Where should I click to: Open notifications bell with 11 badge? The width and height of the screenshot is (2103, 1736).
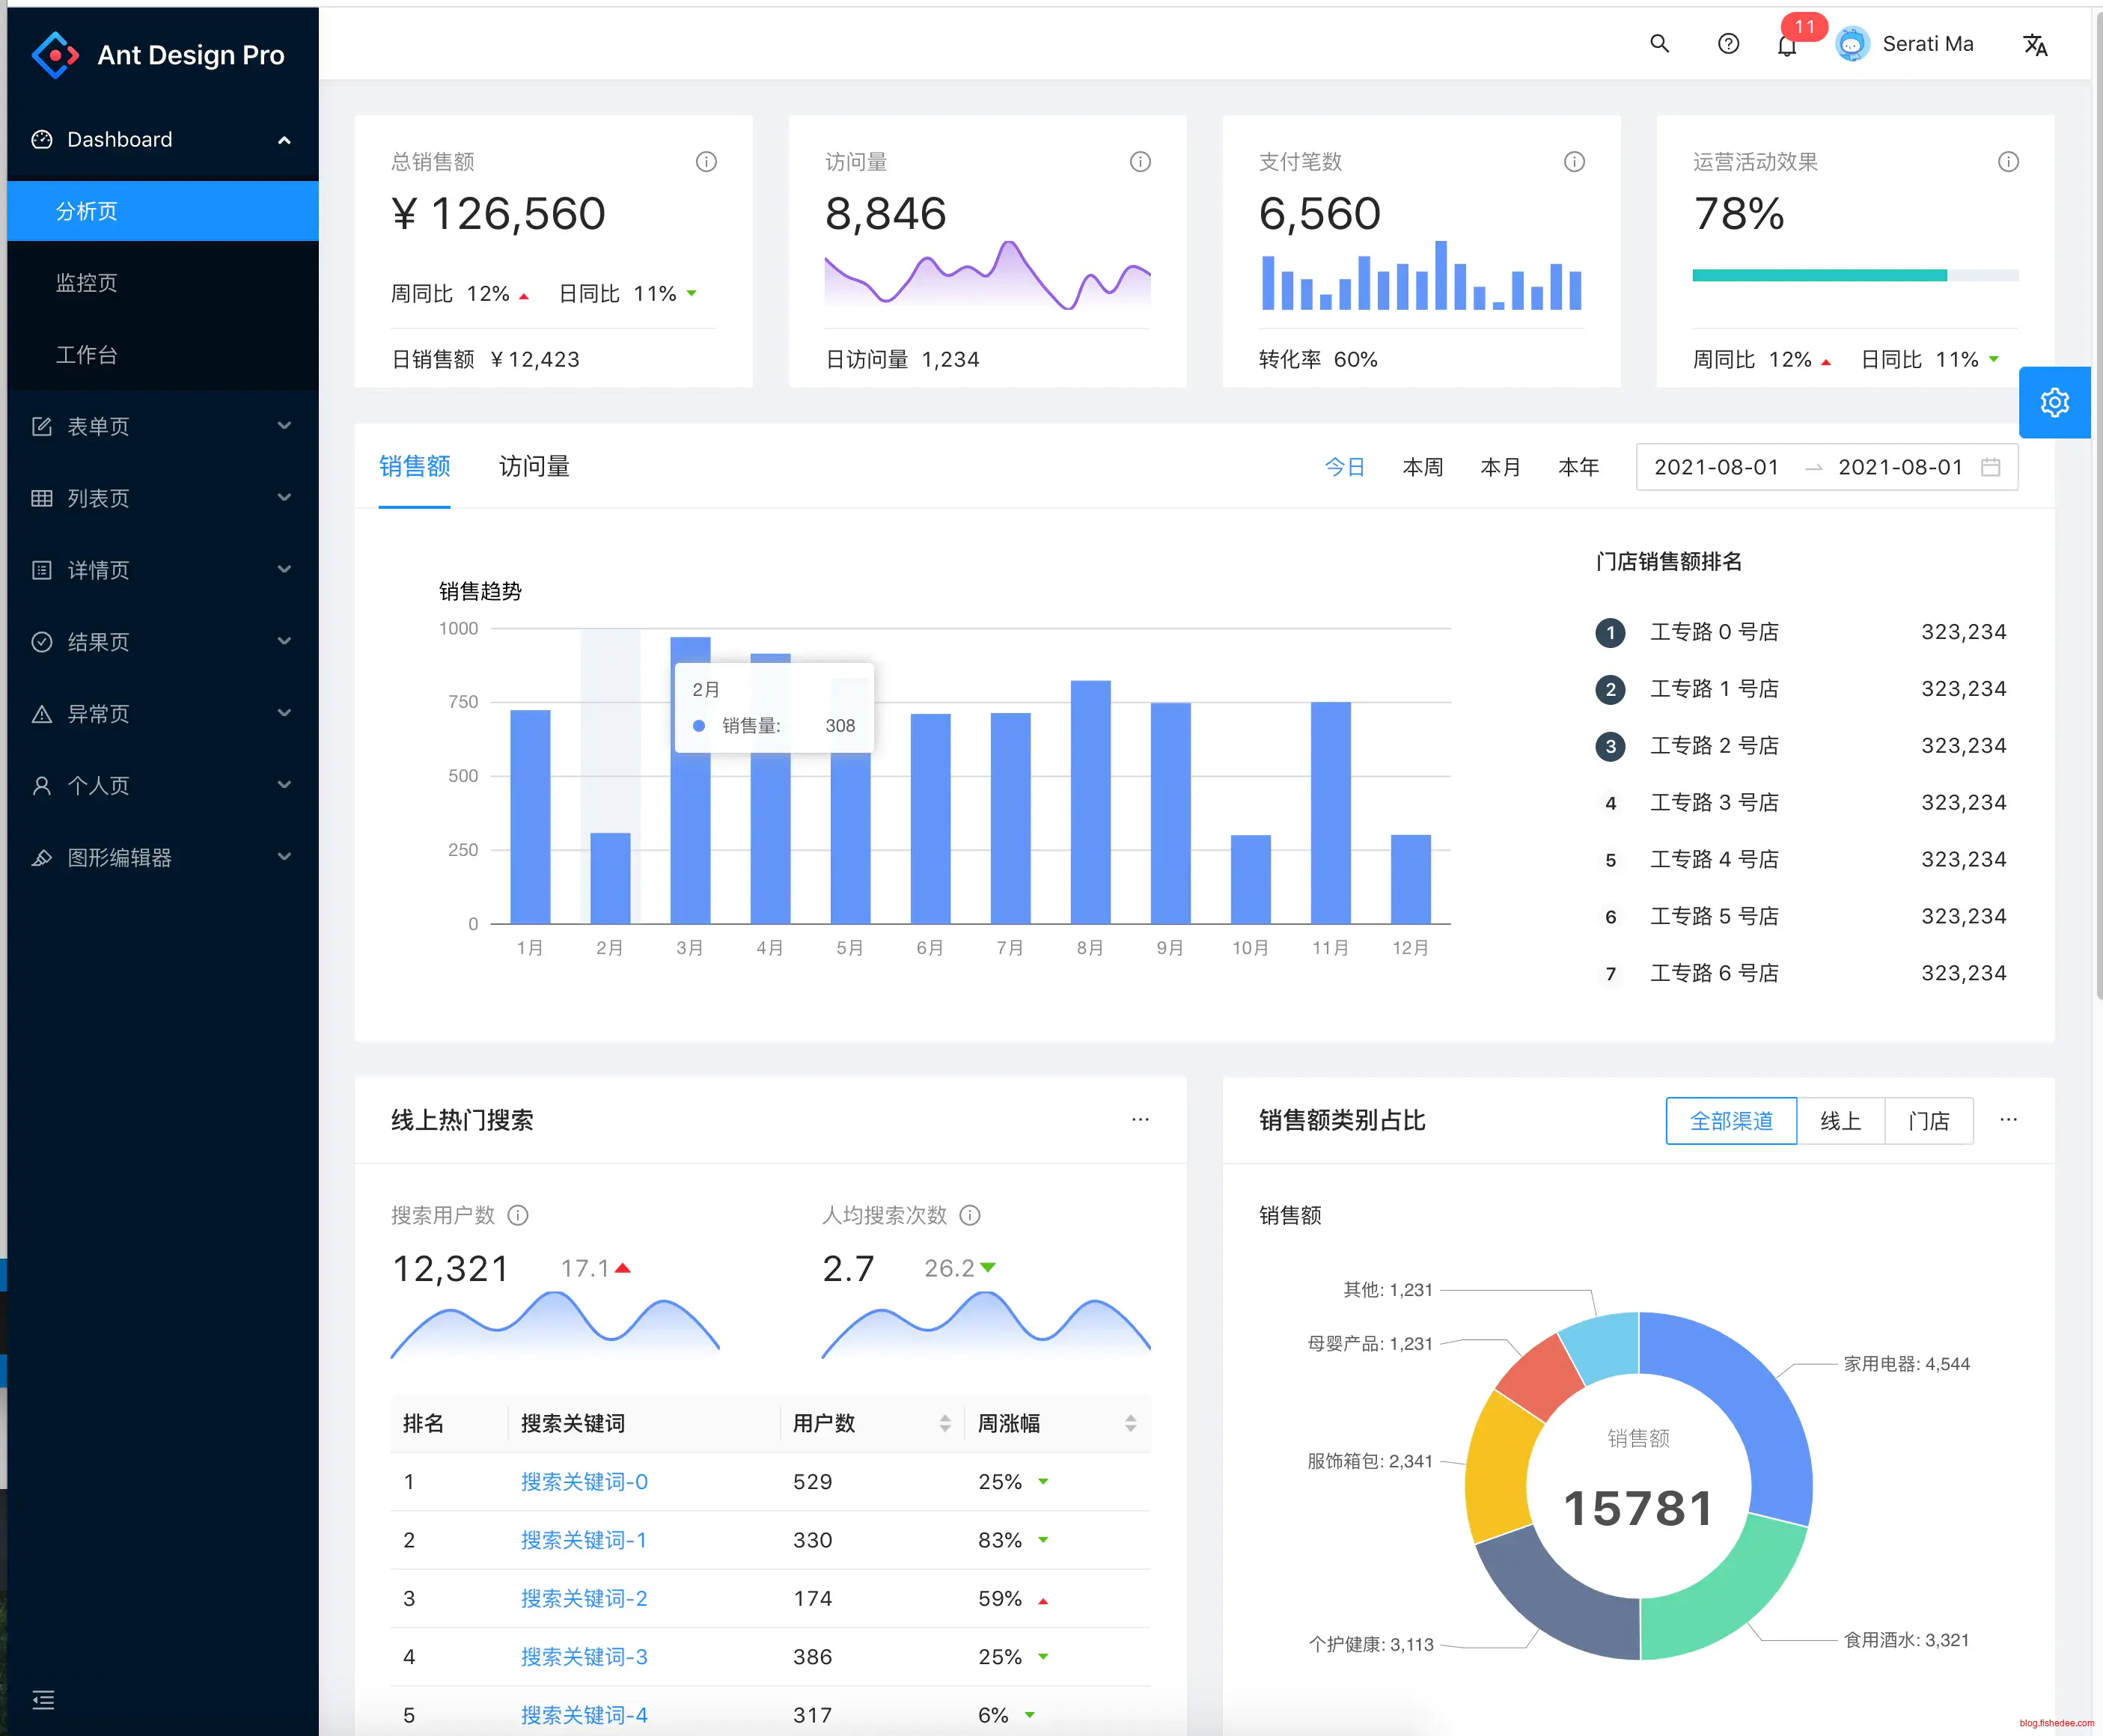1787,46
